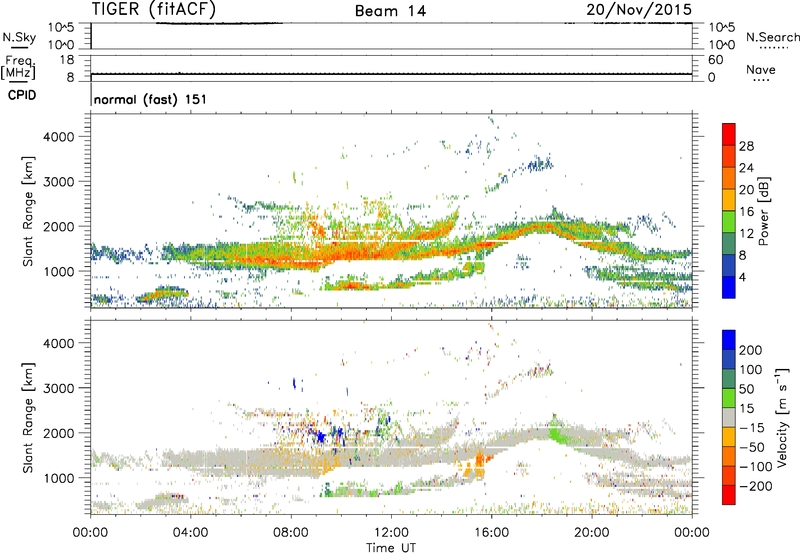Click the orange velocity streak near 15:30 UT

click(479, 463)
